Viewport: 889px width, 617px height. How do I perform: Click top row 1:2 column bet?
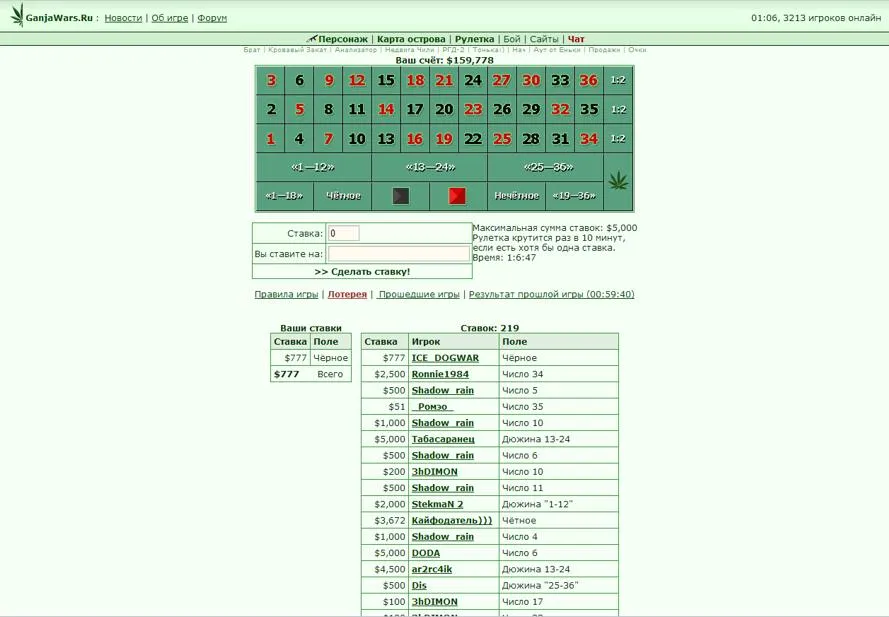619,81
